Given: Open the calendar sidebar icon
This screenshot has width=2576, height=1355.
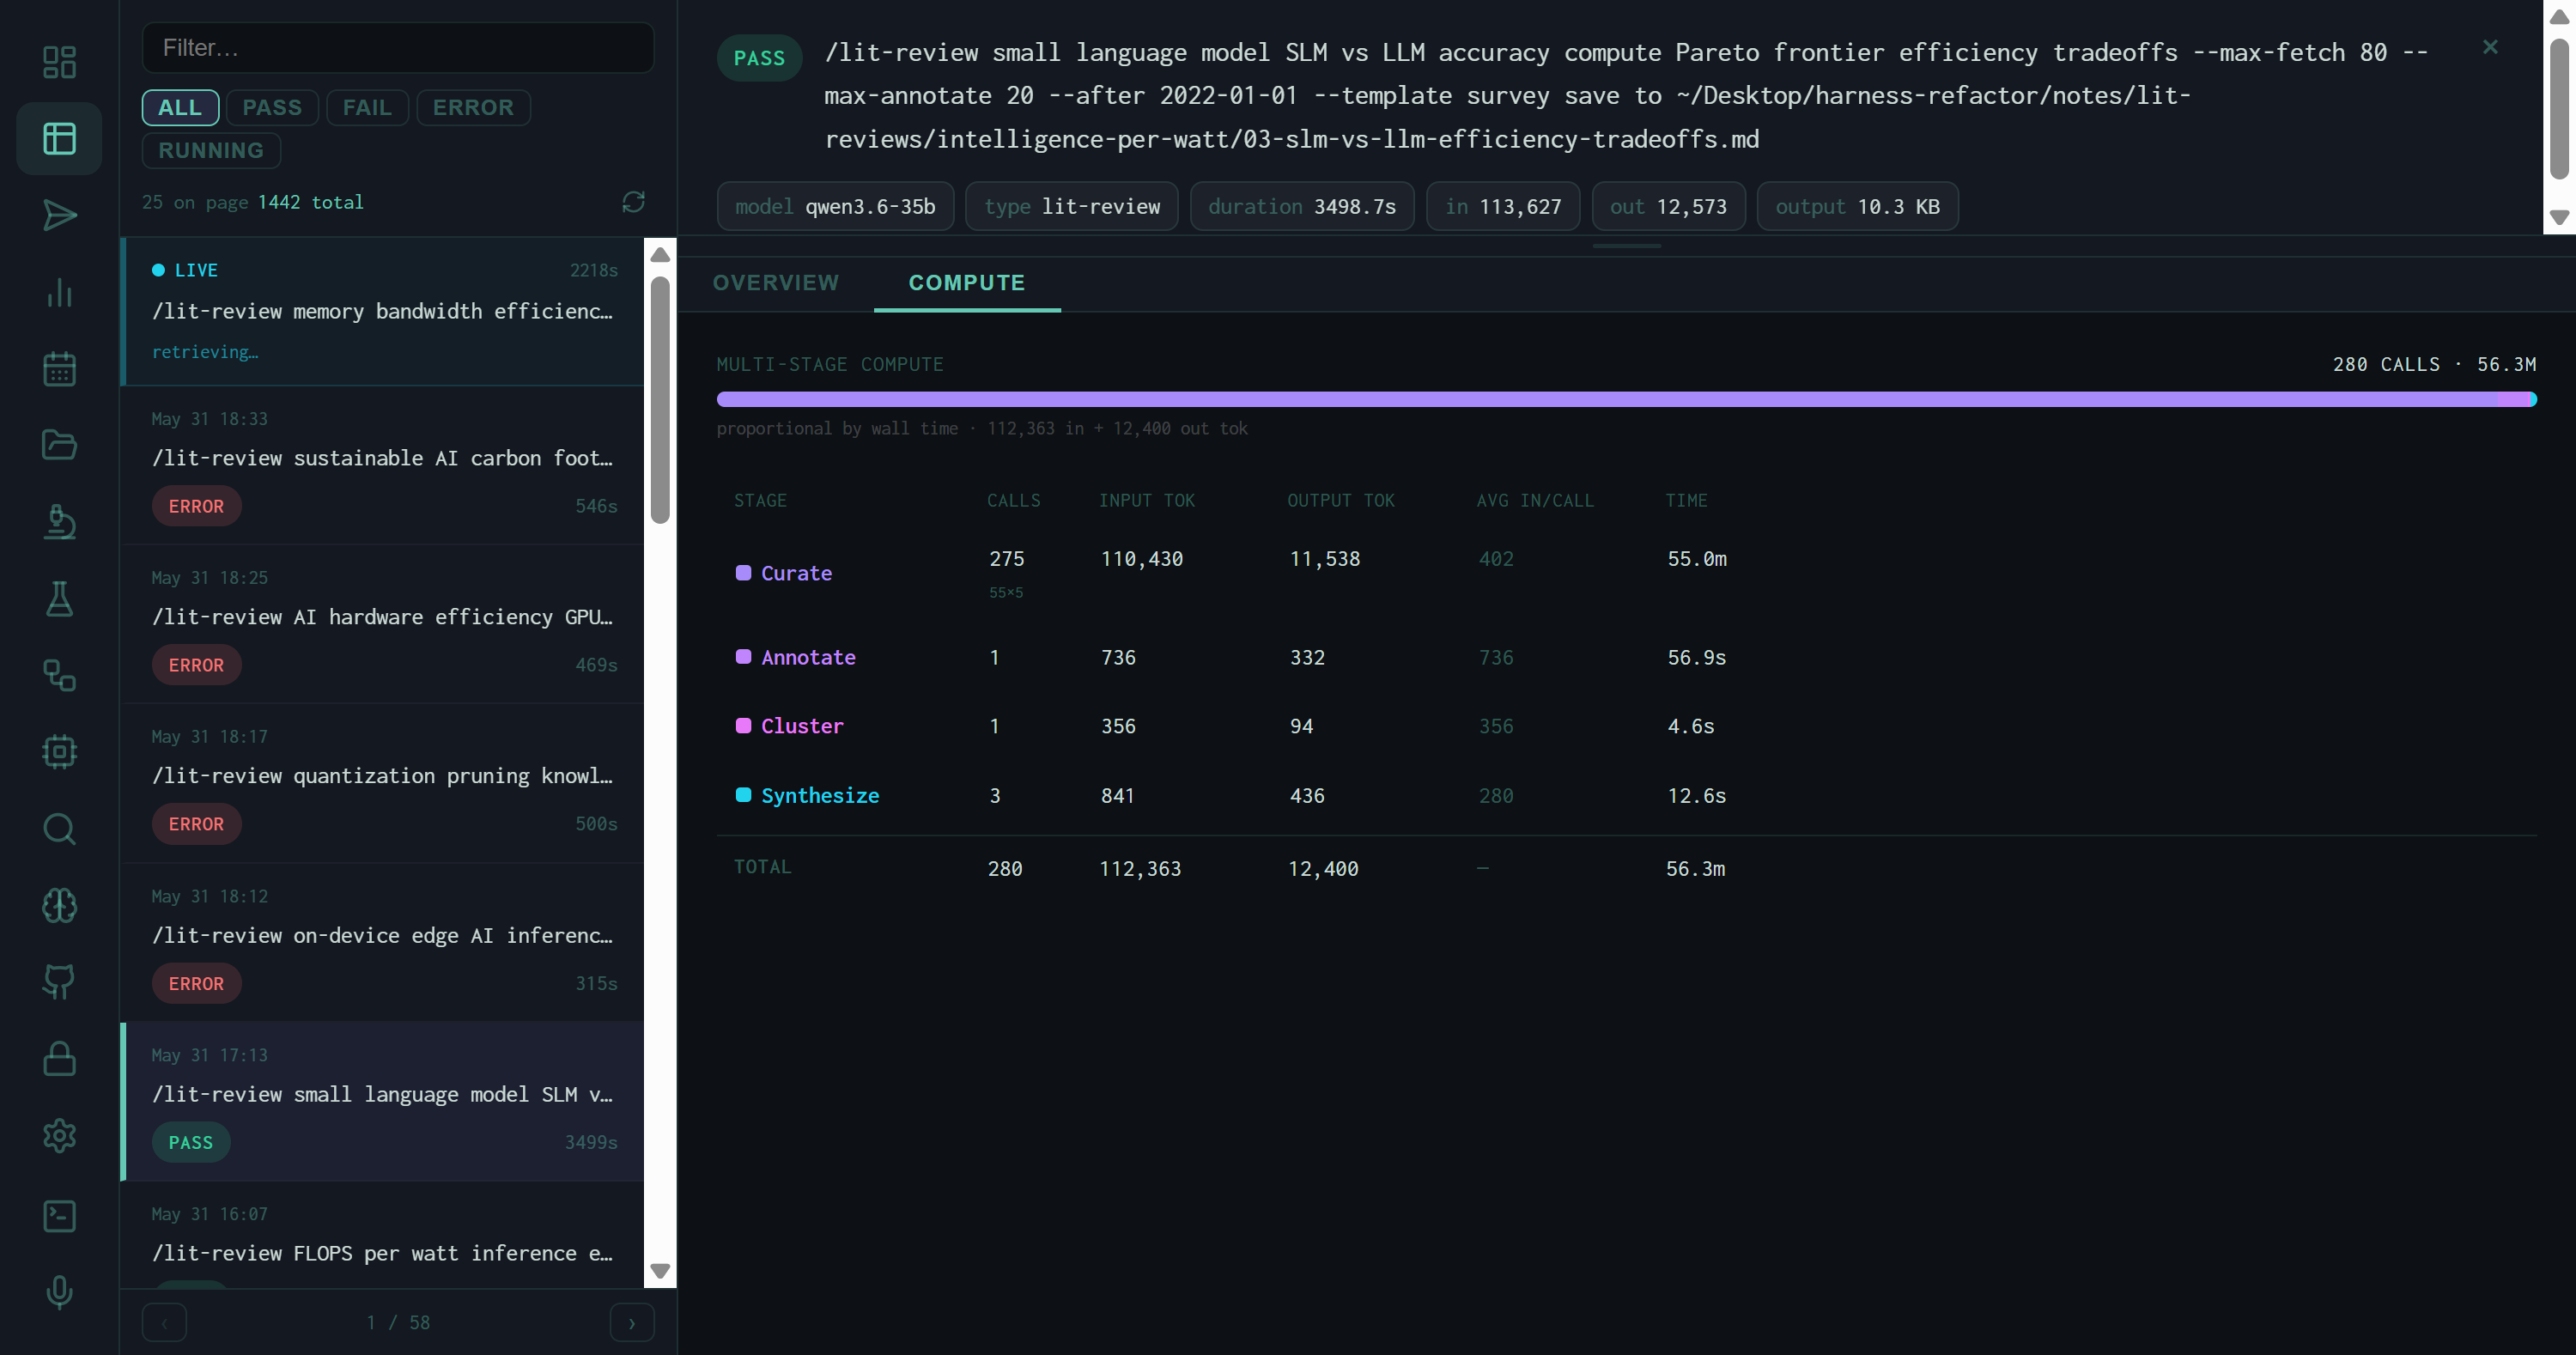Looking at the screenshot, I should tap(59, 368).
